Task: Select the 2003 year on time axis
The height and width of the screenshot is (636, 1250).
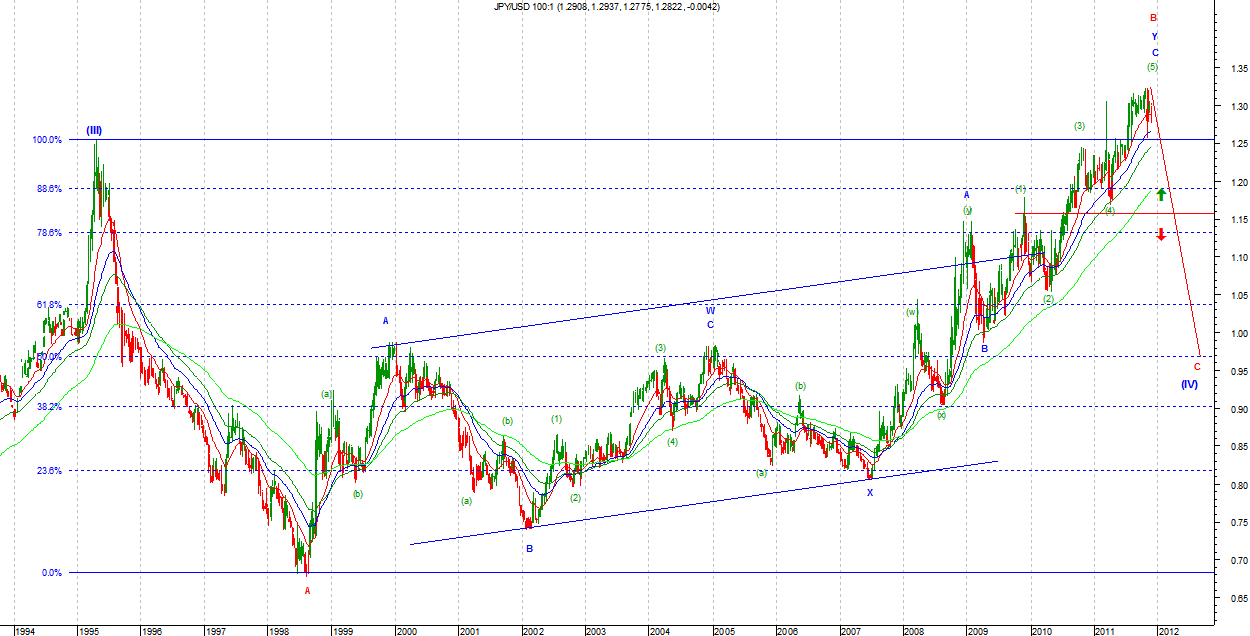Action: pyautogui.click(x=595, y=631)
